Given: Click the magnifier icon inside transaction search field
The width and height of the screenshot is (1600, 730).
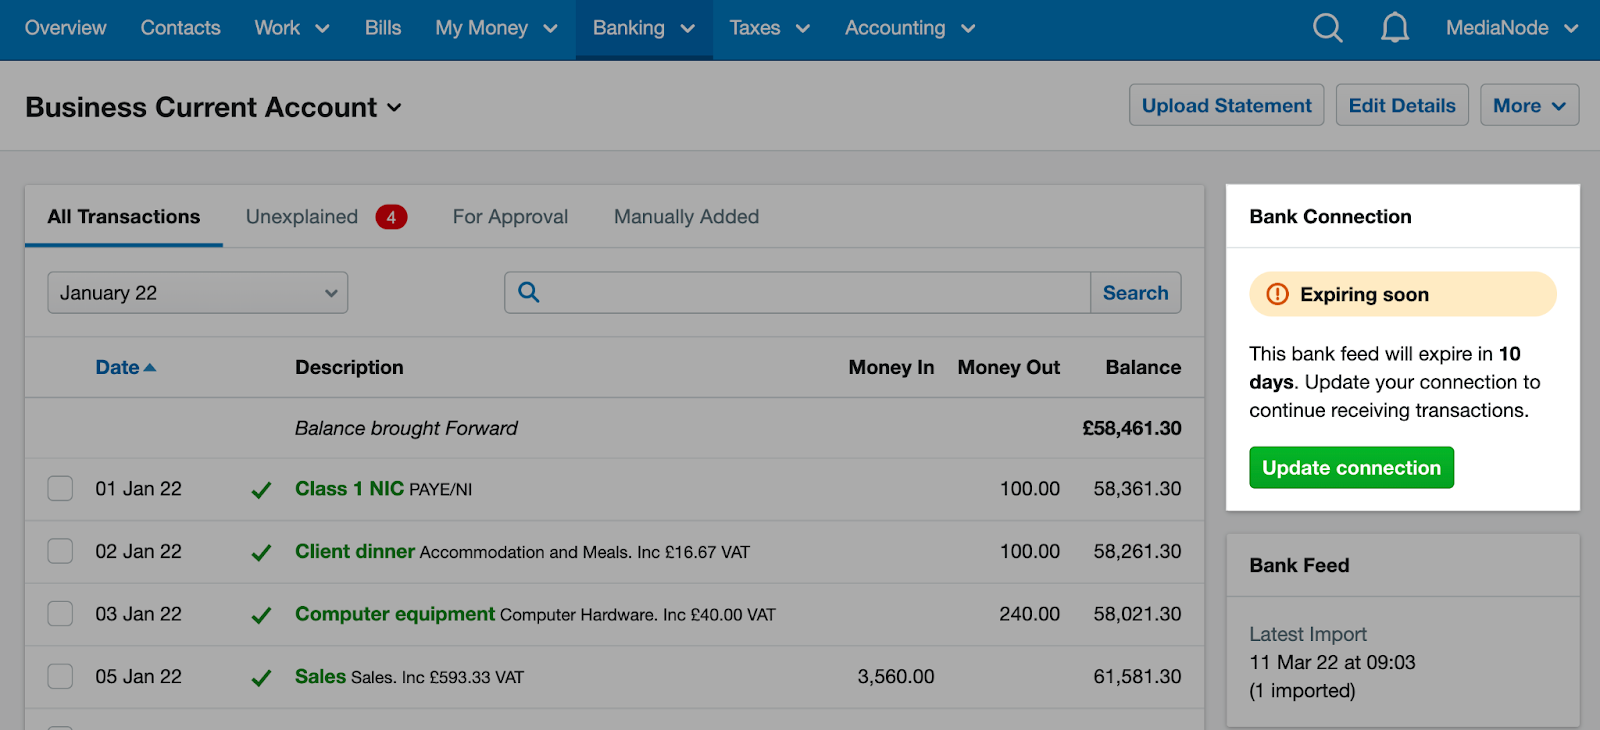Looking at the screenshot, I should 529,292.
